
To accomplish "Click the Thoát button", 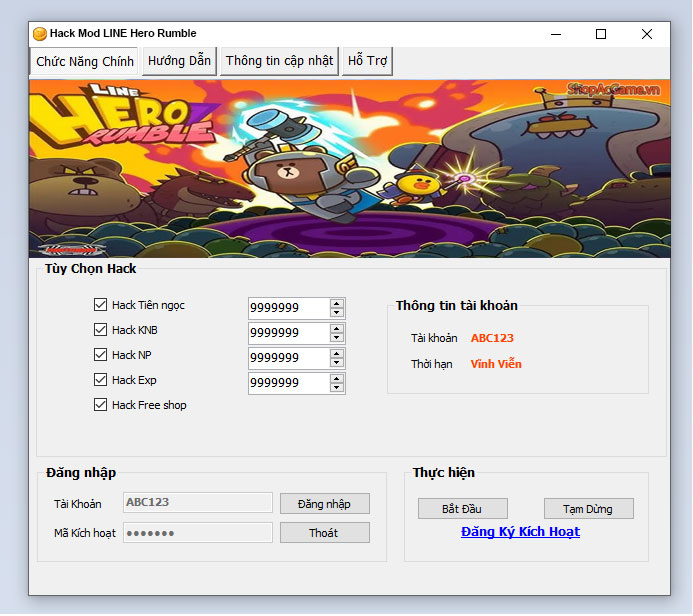I will click(325, 533).
